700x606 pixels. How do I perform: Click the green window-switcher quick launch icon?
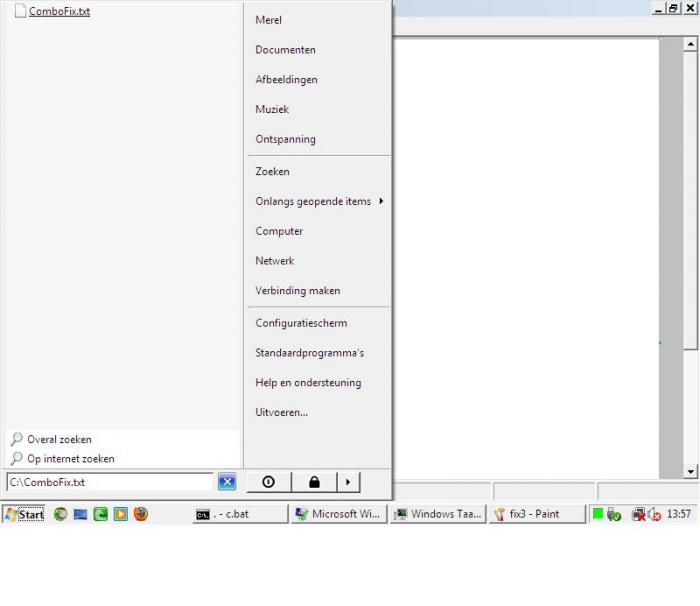(100, 514)
